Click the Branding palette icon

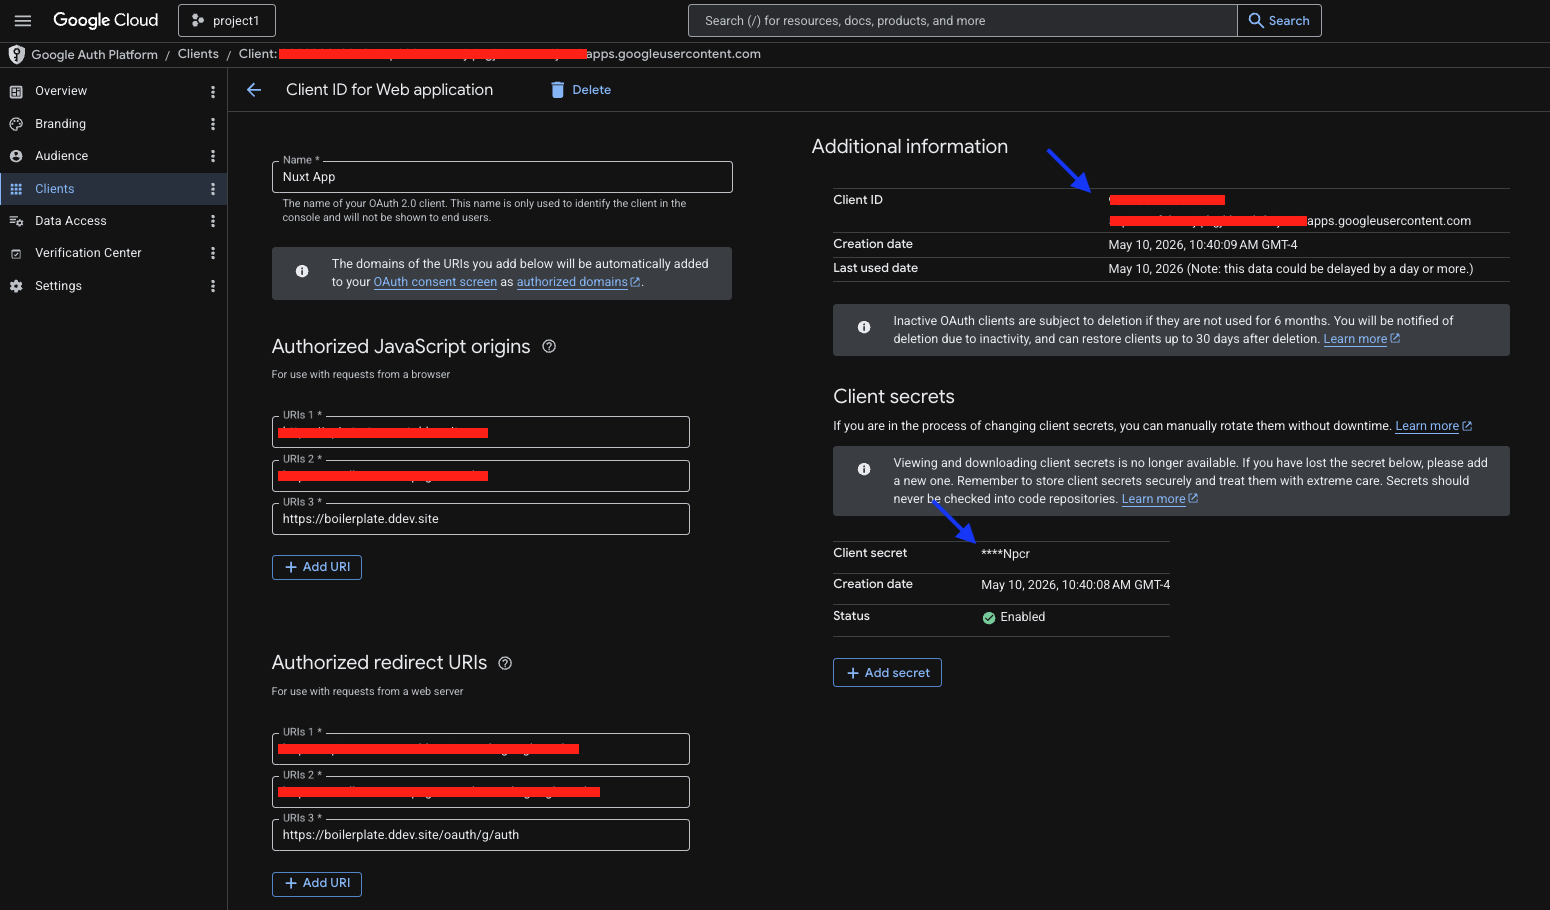16,124
